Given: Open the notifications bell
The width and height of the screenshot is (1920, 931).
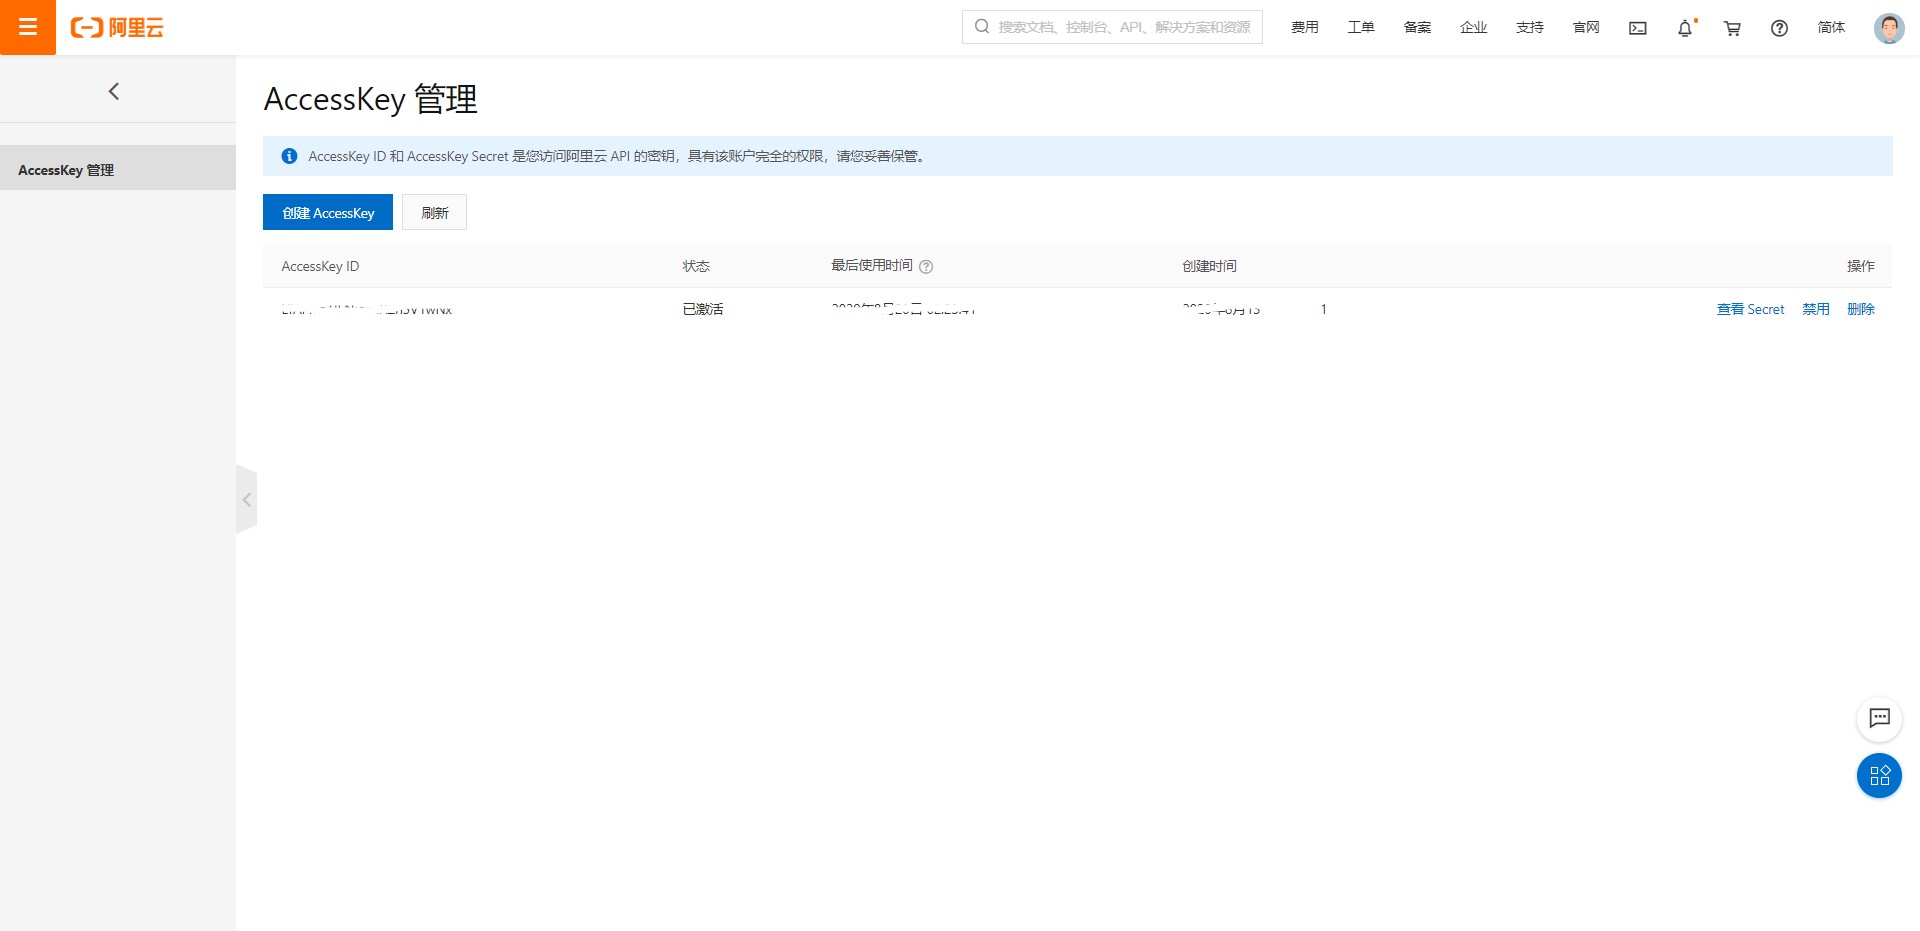Looking at the screenshot, I should [1685, 28].
